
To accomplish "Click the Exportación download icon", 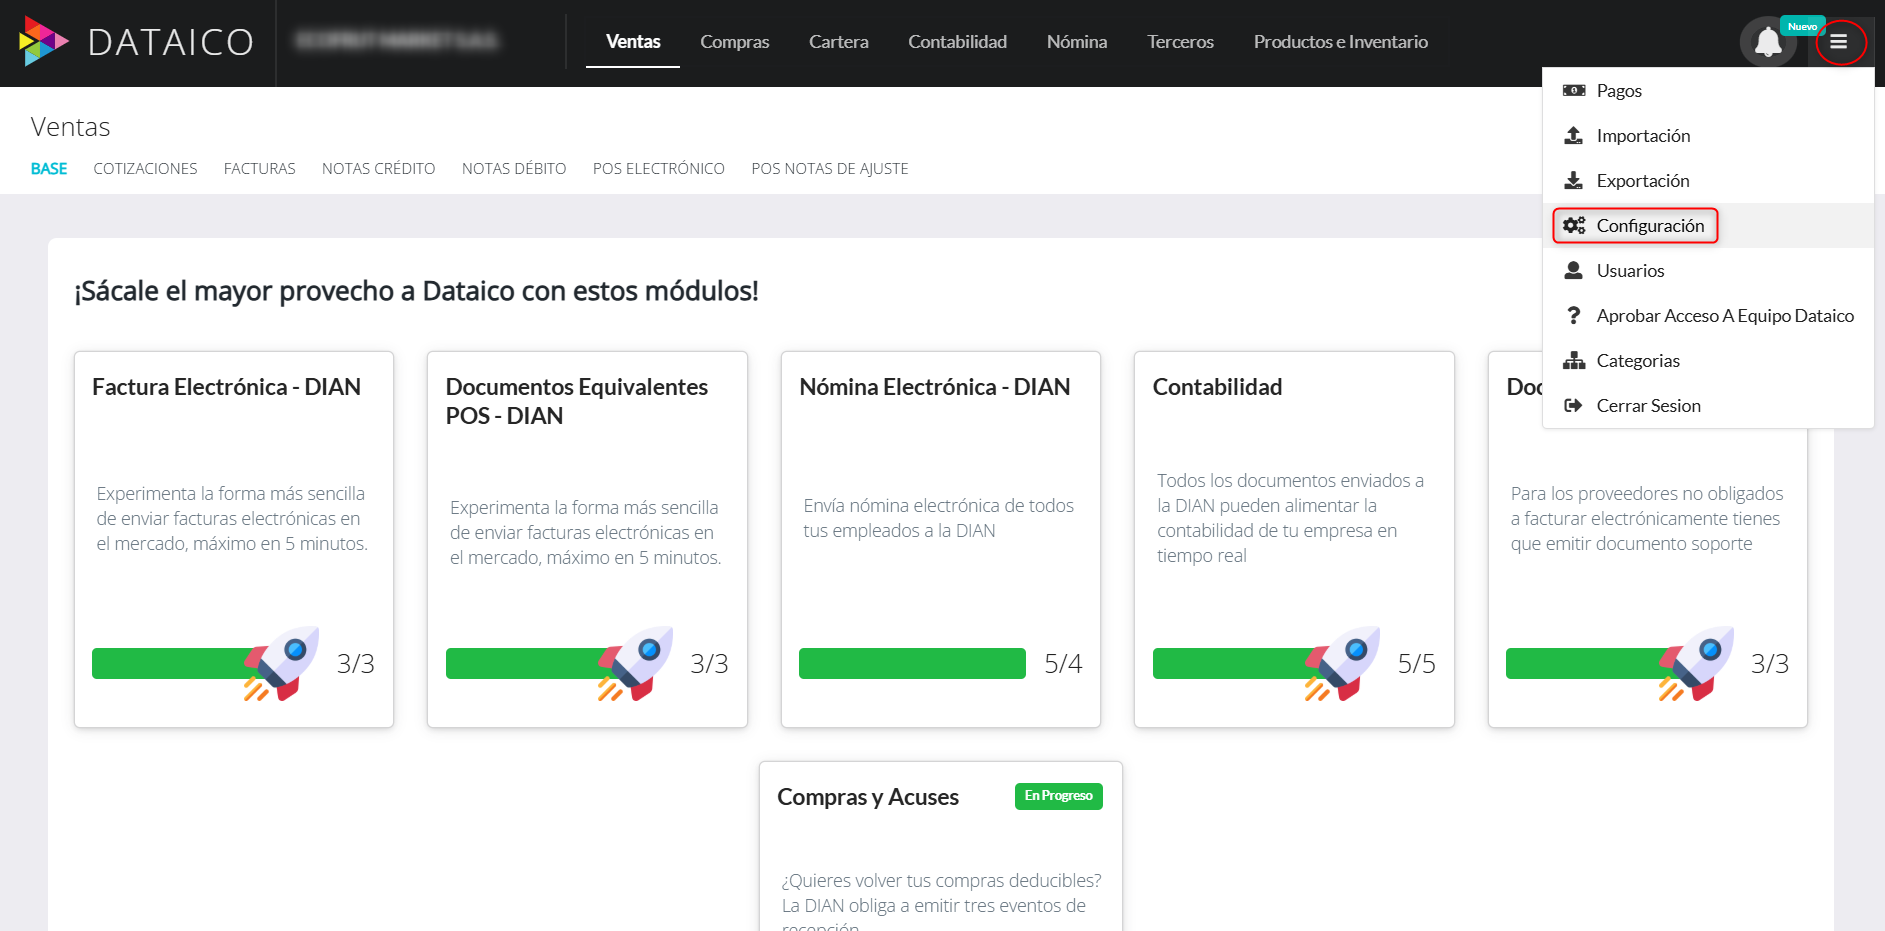I will [x=1574, y=180].
